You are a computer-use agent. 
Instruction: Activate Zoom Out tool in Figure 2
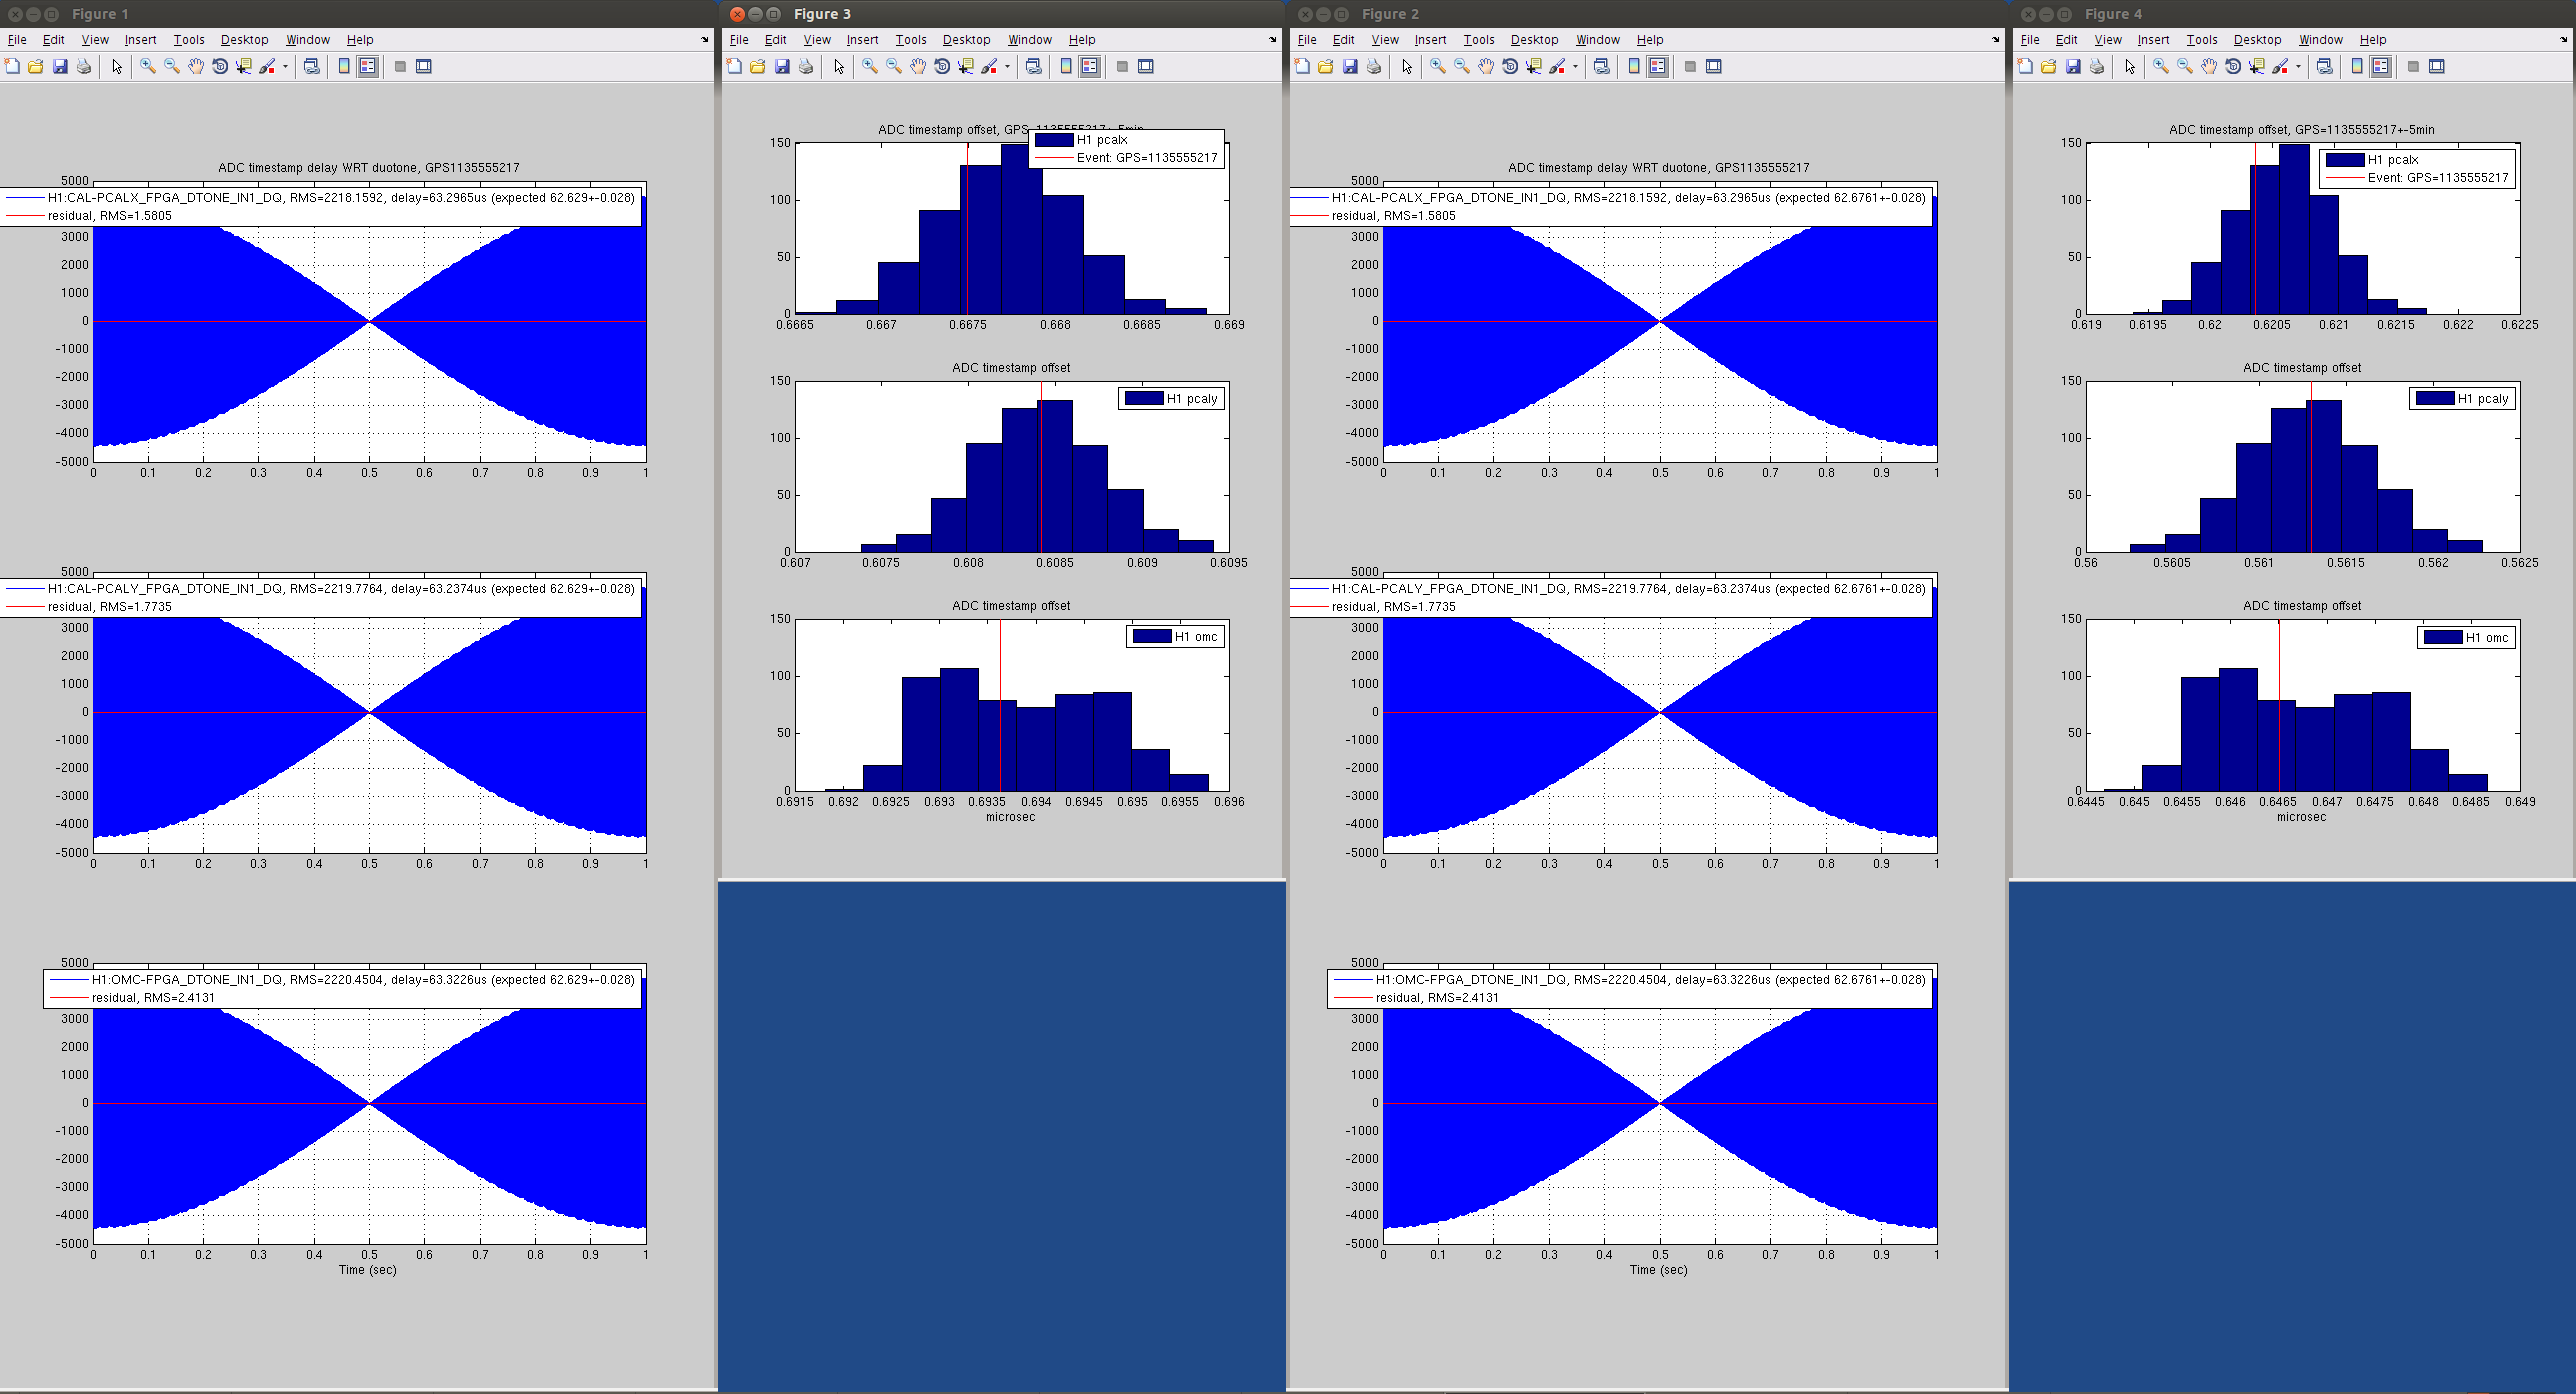pyautogui.click(x=1462, y=66)
